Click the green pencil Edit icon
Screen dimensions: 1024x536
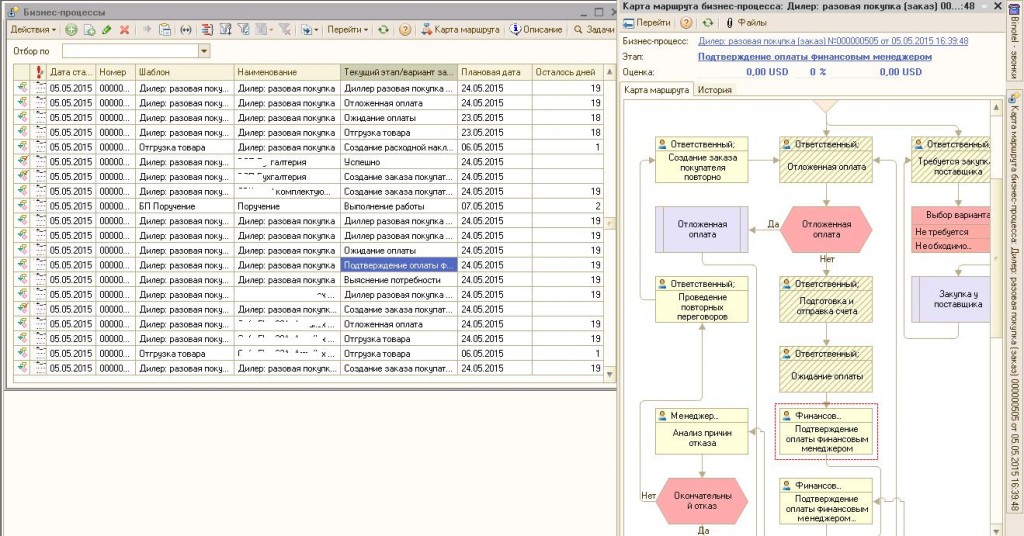point(106,29)
